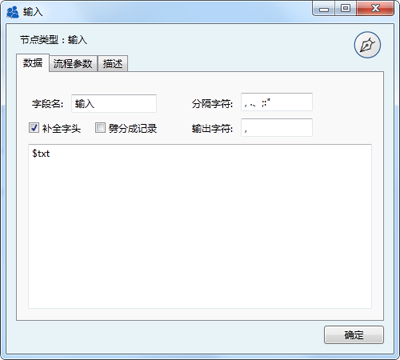This screenshot has height=360, width=400.
Task: Click the 字段名 input field
Action: [x=114, y=103]
